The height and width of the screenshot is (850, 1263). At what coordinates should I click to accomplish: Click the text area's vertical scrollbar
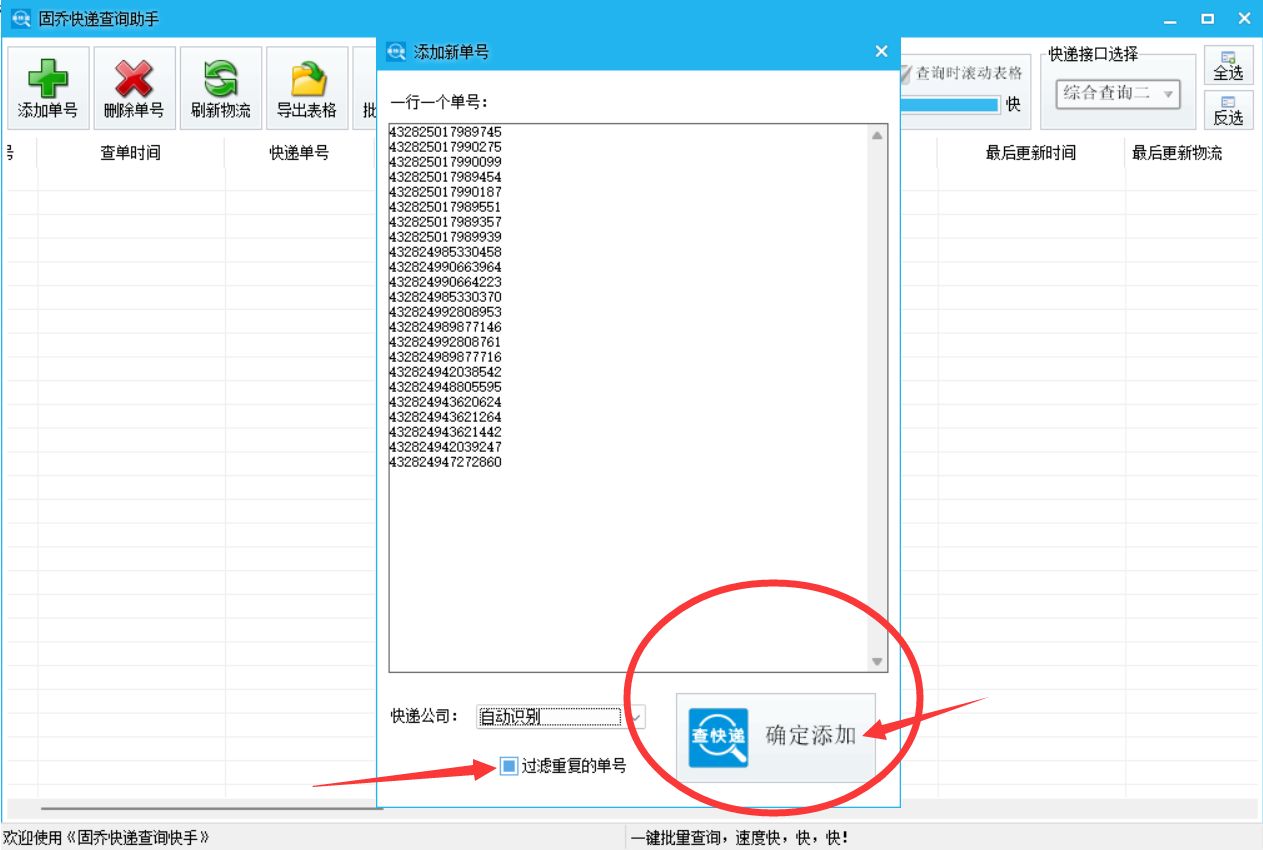[x=875, y=400]
